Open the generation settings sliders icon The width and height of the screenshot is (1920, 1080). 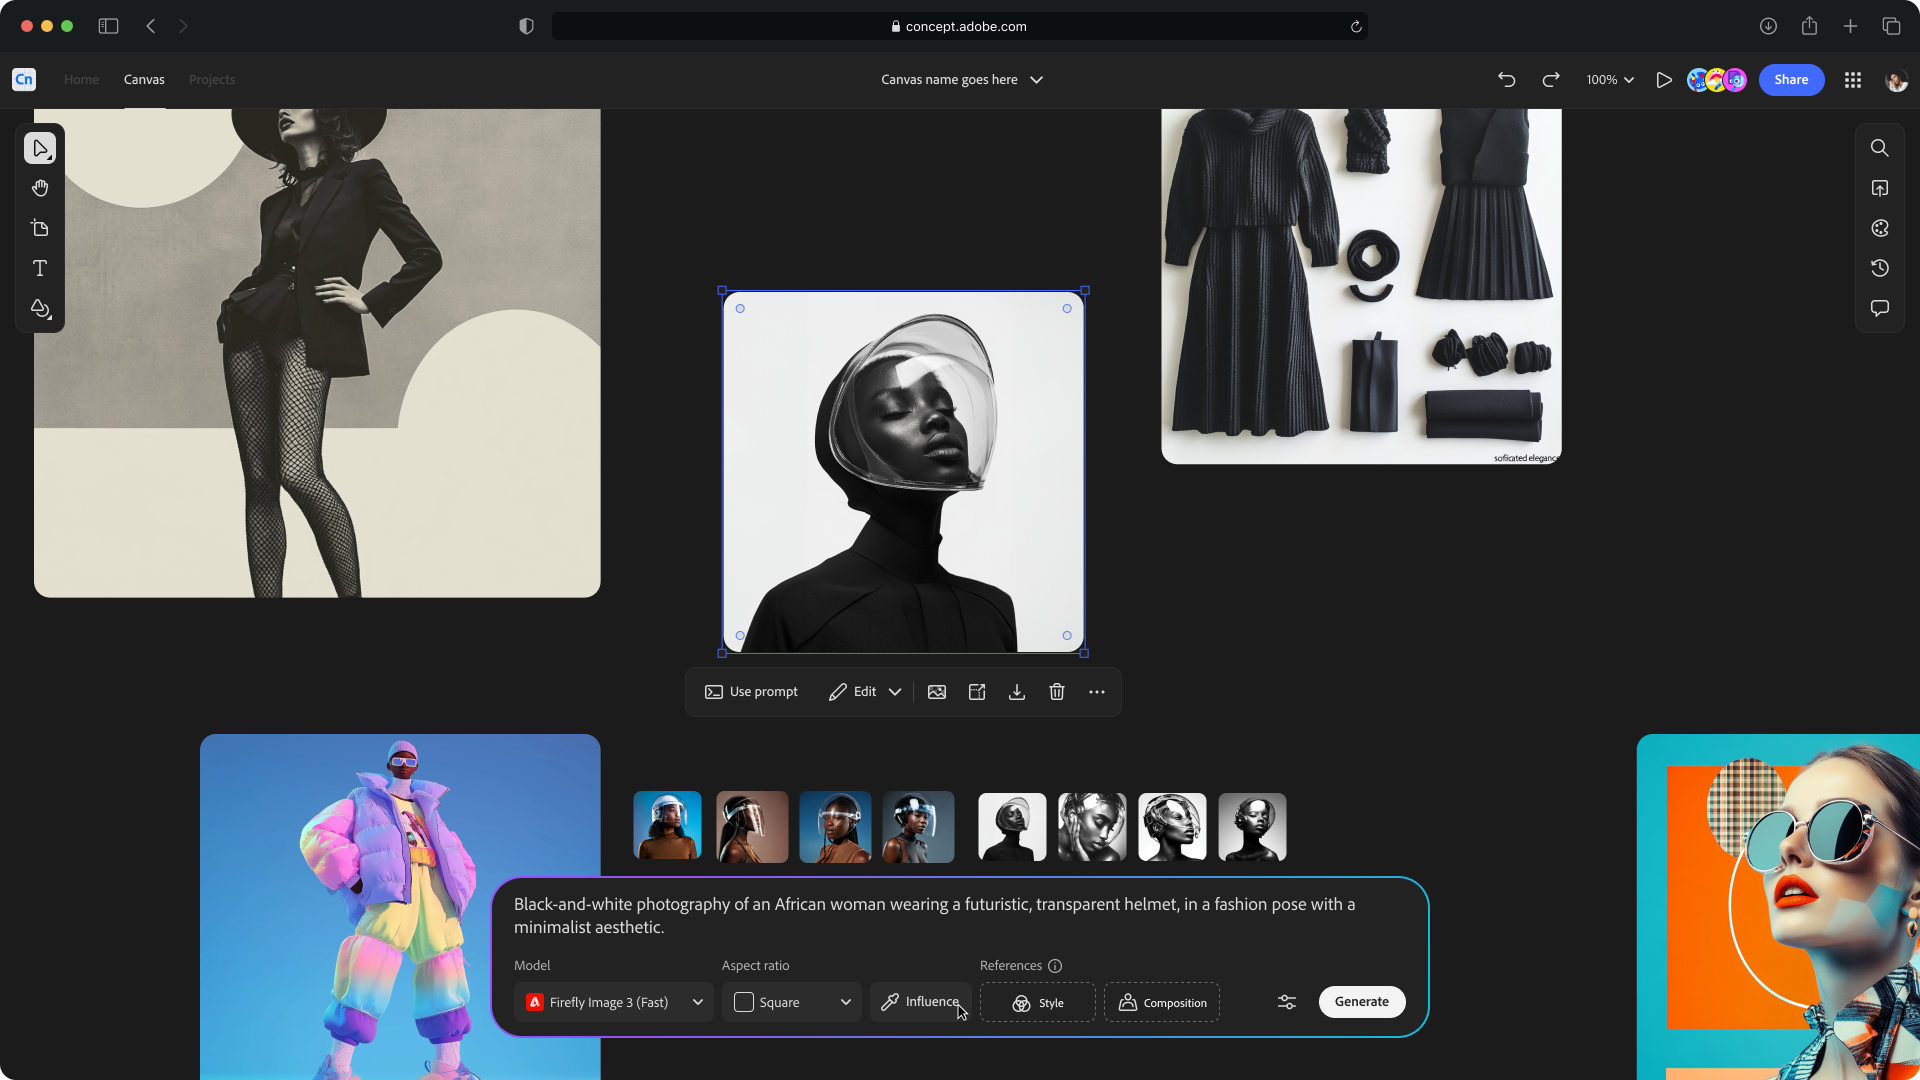[x=1287, y=1002]
